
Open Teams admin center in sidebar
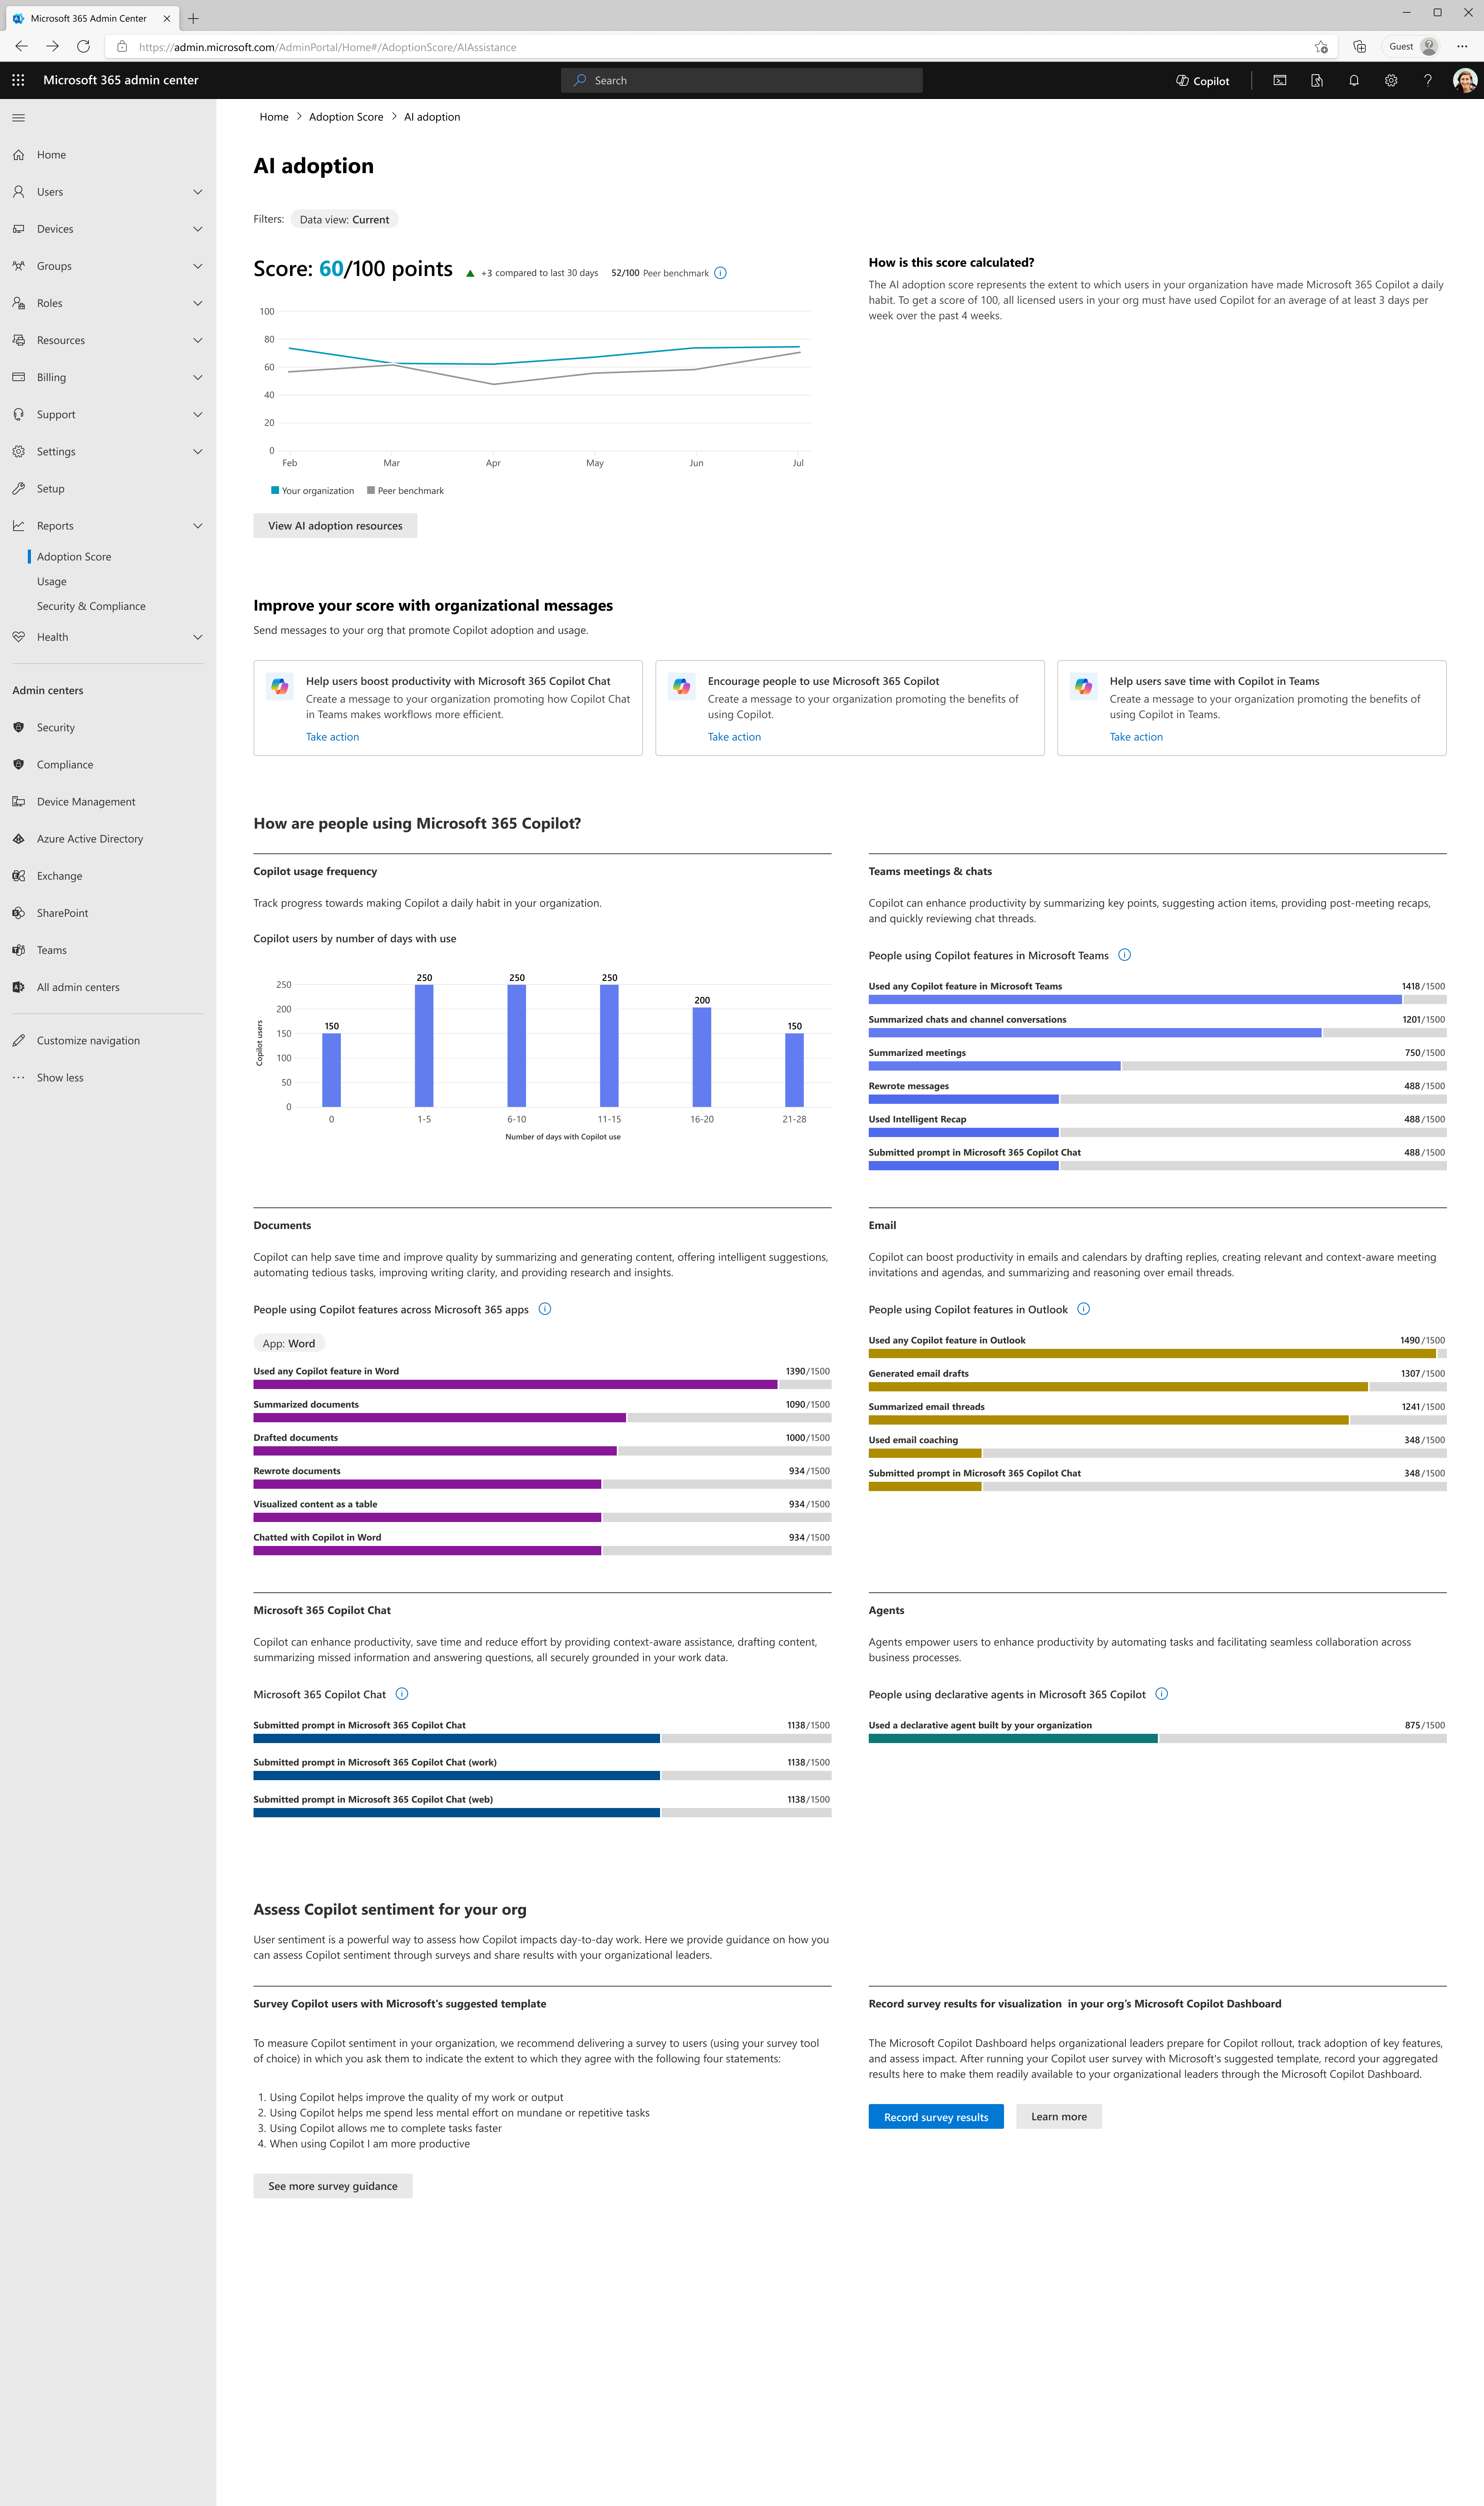pos(108,950)
